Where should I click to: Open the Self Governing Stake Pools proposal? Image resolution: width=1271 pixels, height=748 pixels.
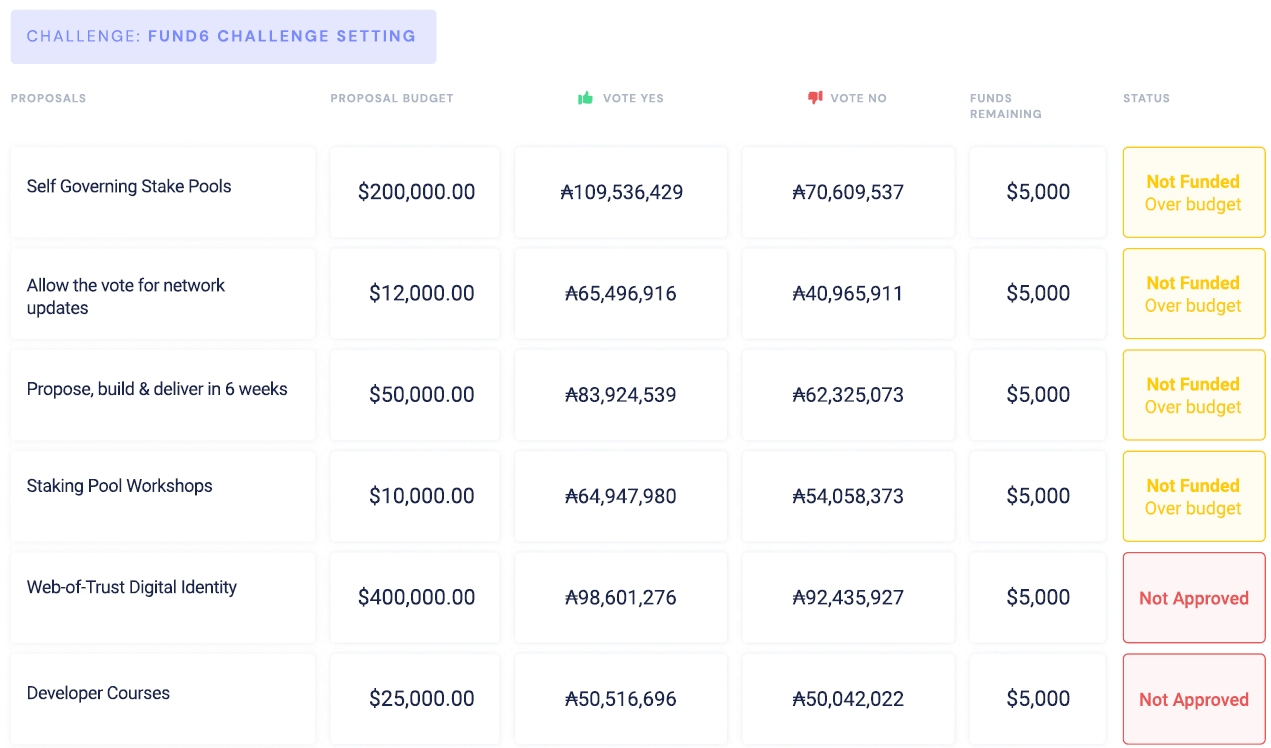pyautogui.click(x=129, y=186)
